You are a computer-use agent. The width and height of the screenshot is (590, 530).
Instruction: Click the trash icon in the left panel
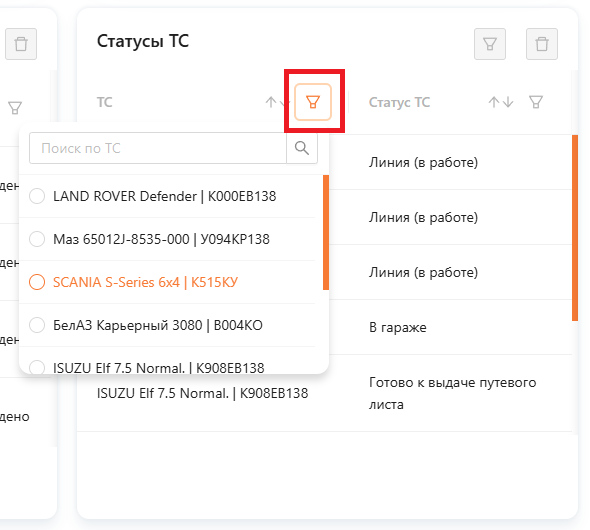coord(21,44)
